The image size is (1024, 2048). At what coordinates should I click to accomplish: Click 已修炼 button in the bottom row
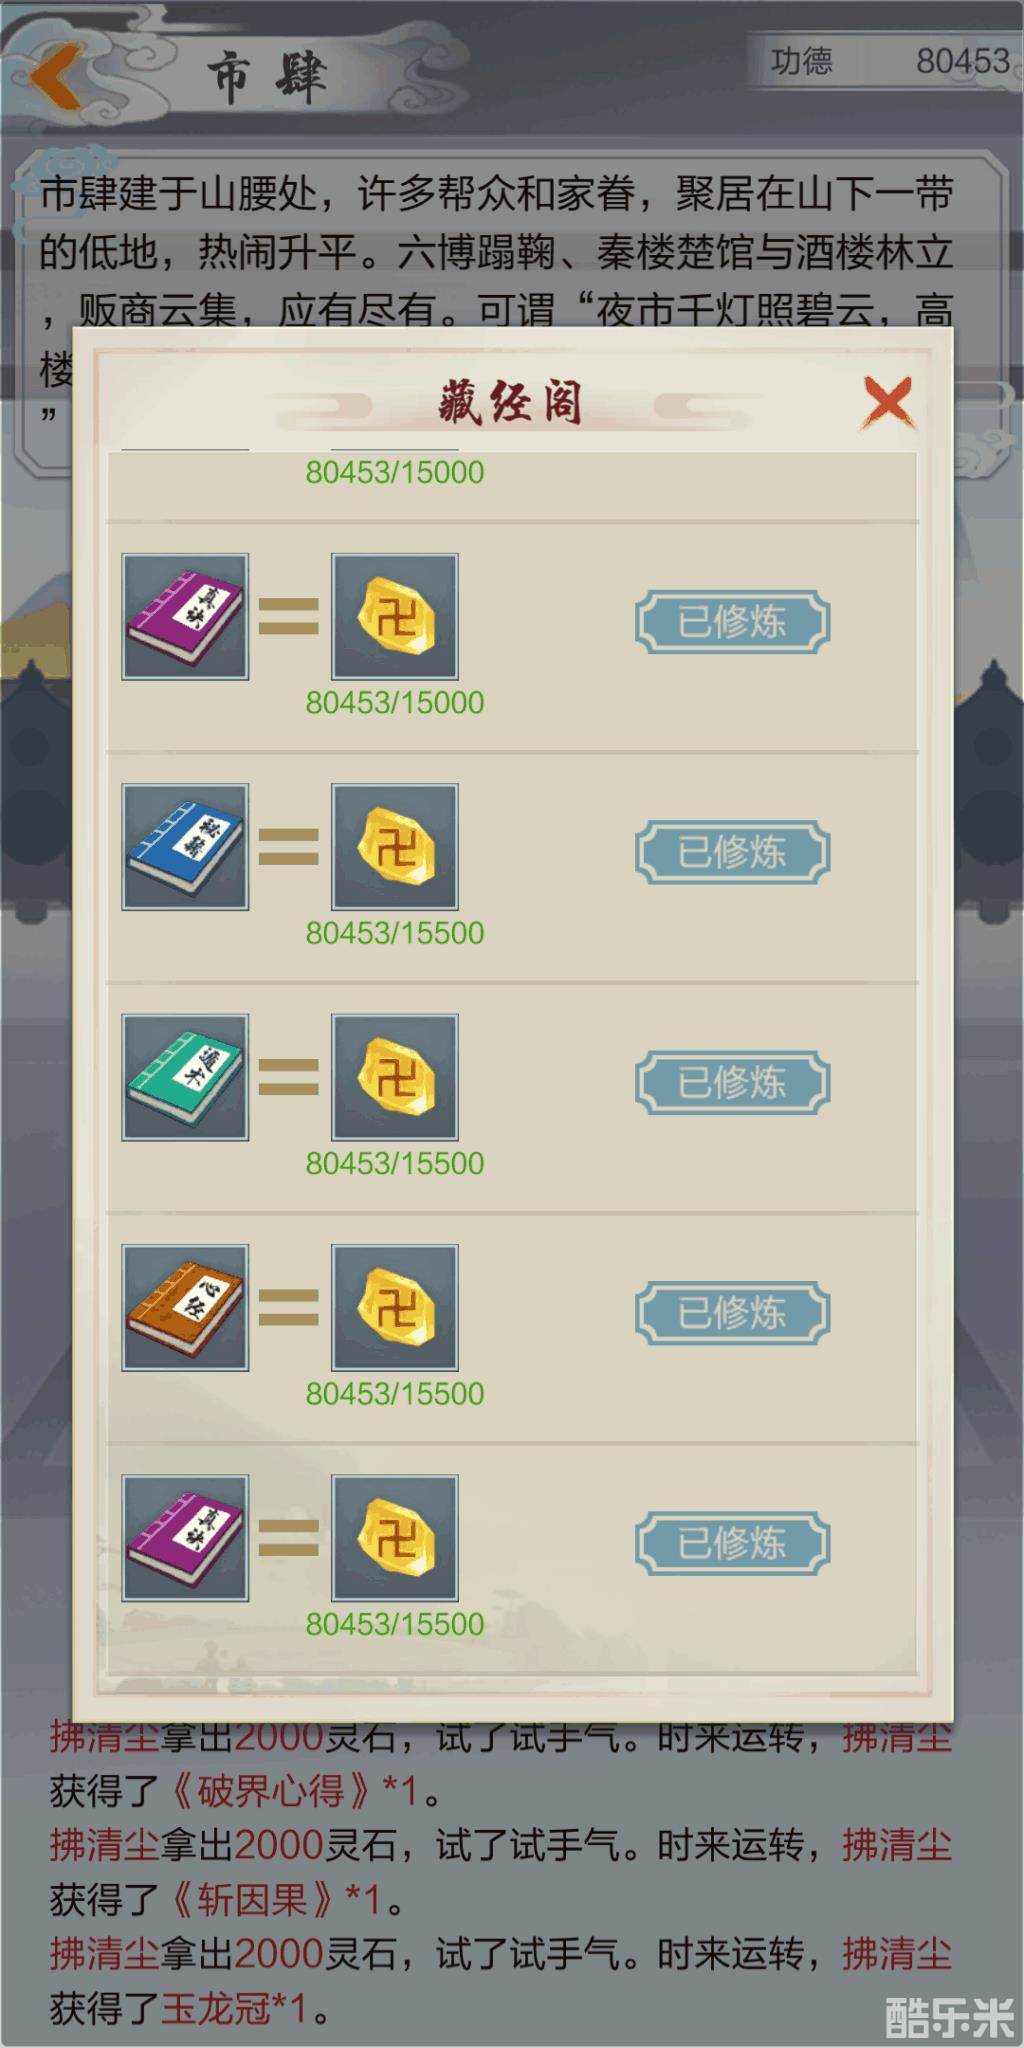(732, 1543)
